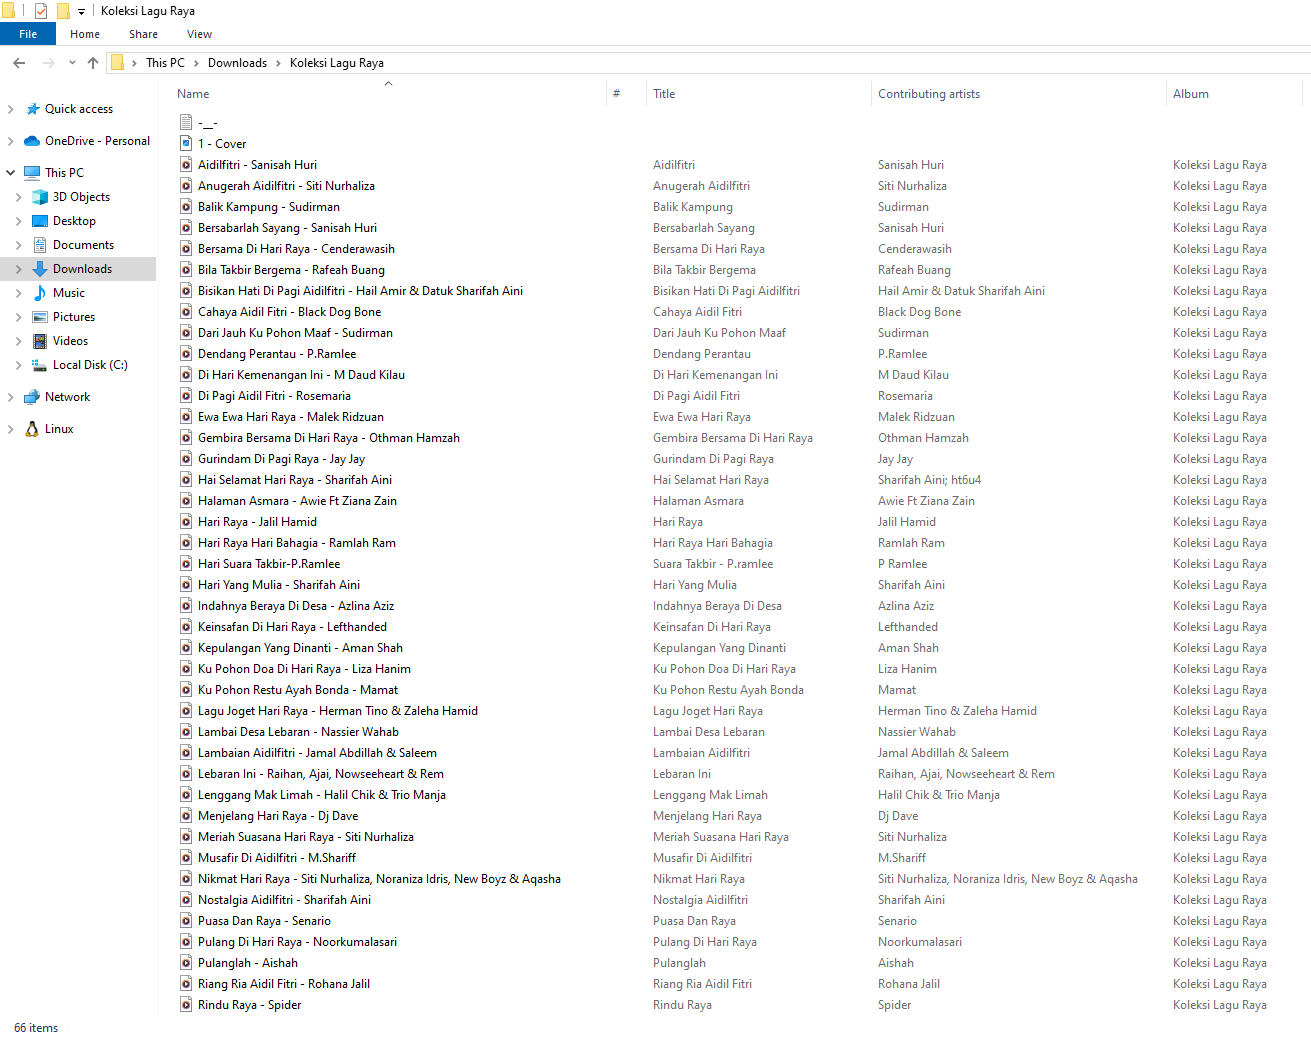Viewport: 1311px width, 1038px height.
Task: Expand the Linux tree node
Action: click(11, 429)
